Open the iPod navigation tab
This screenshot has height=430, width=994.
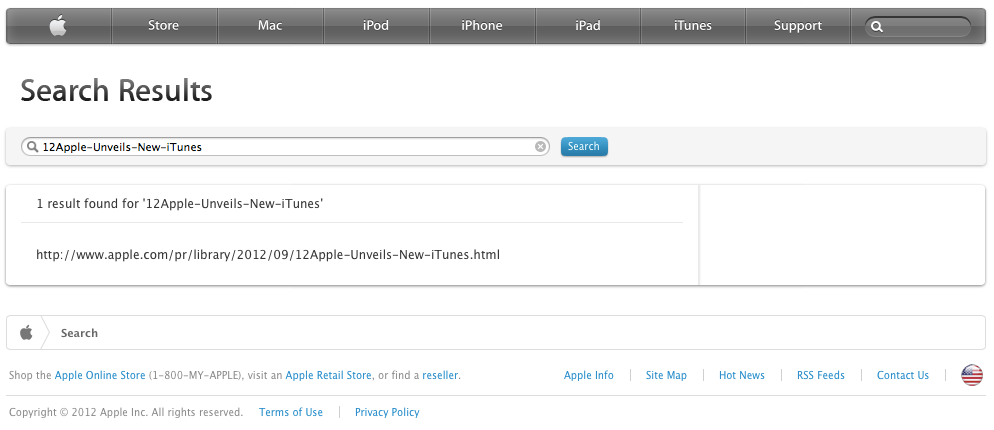click(x=376, y=26)
